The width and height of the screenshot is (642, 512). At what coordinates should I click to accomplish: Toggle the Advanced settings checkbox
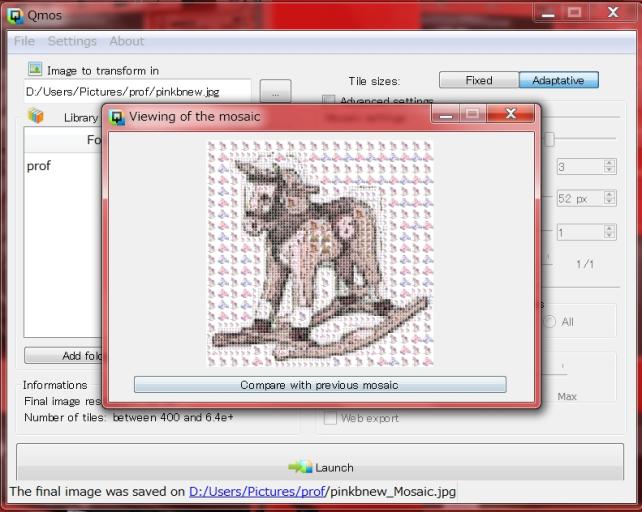[x=328, y=100]
